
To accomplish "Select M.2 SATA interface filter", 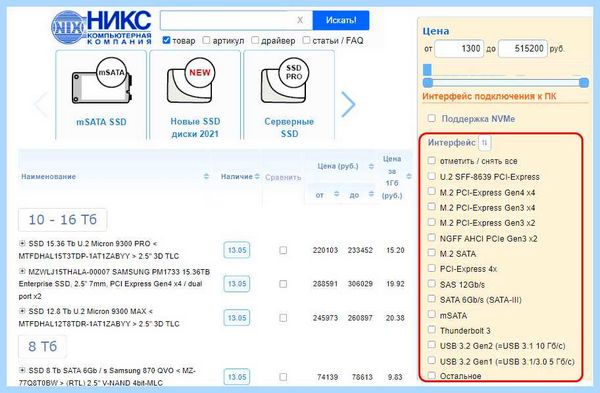I will coord(432,253).
